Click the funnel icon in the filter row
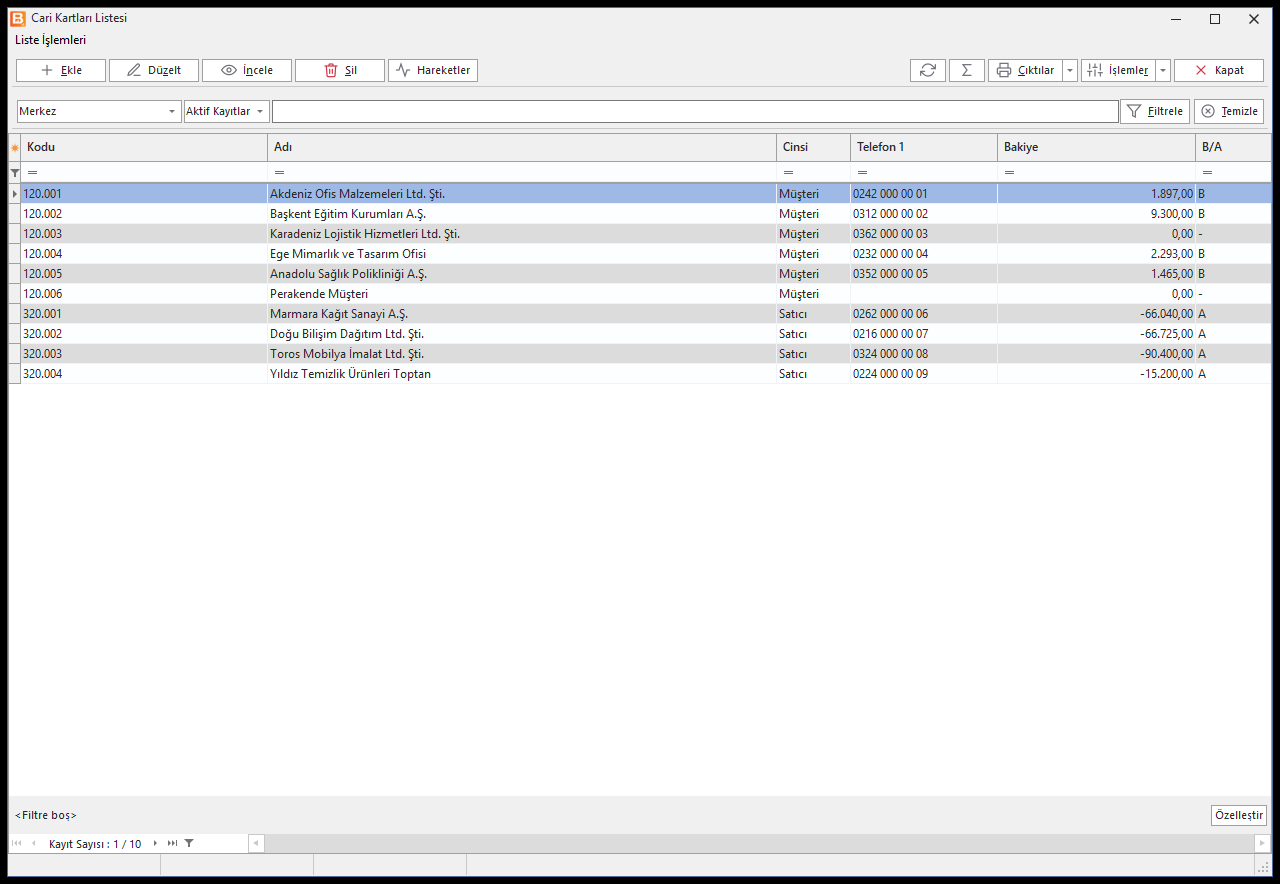The height and width of the screenshot is (884, 1280). [x=15, y=172]
